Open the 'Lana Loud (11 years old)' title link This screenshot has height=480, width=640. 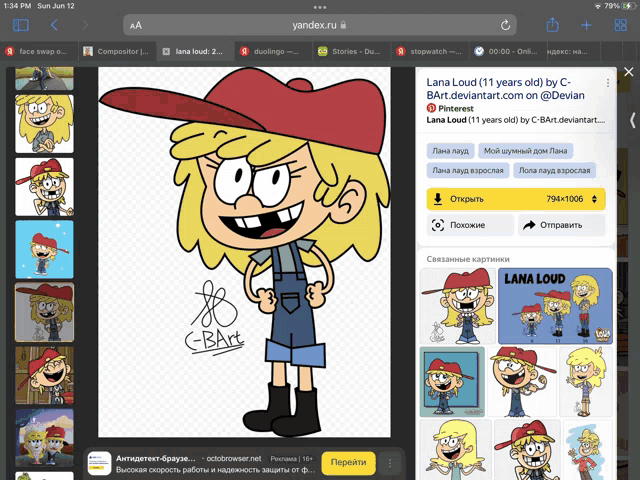[505, 89]
